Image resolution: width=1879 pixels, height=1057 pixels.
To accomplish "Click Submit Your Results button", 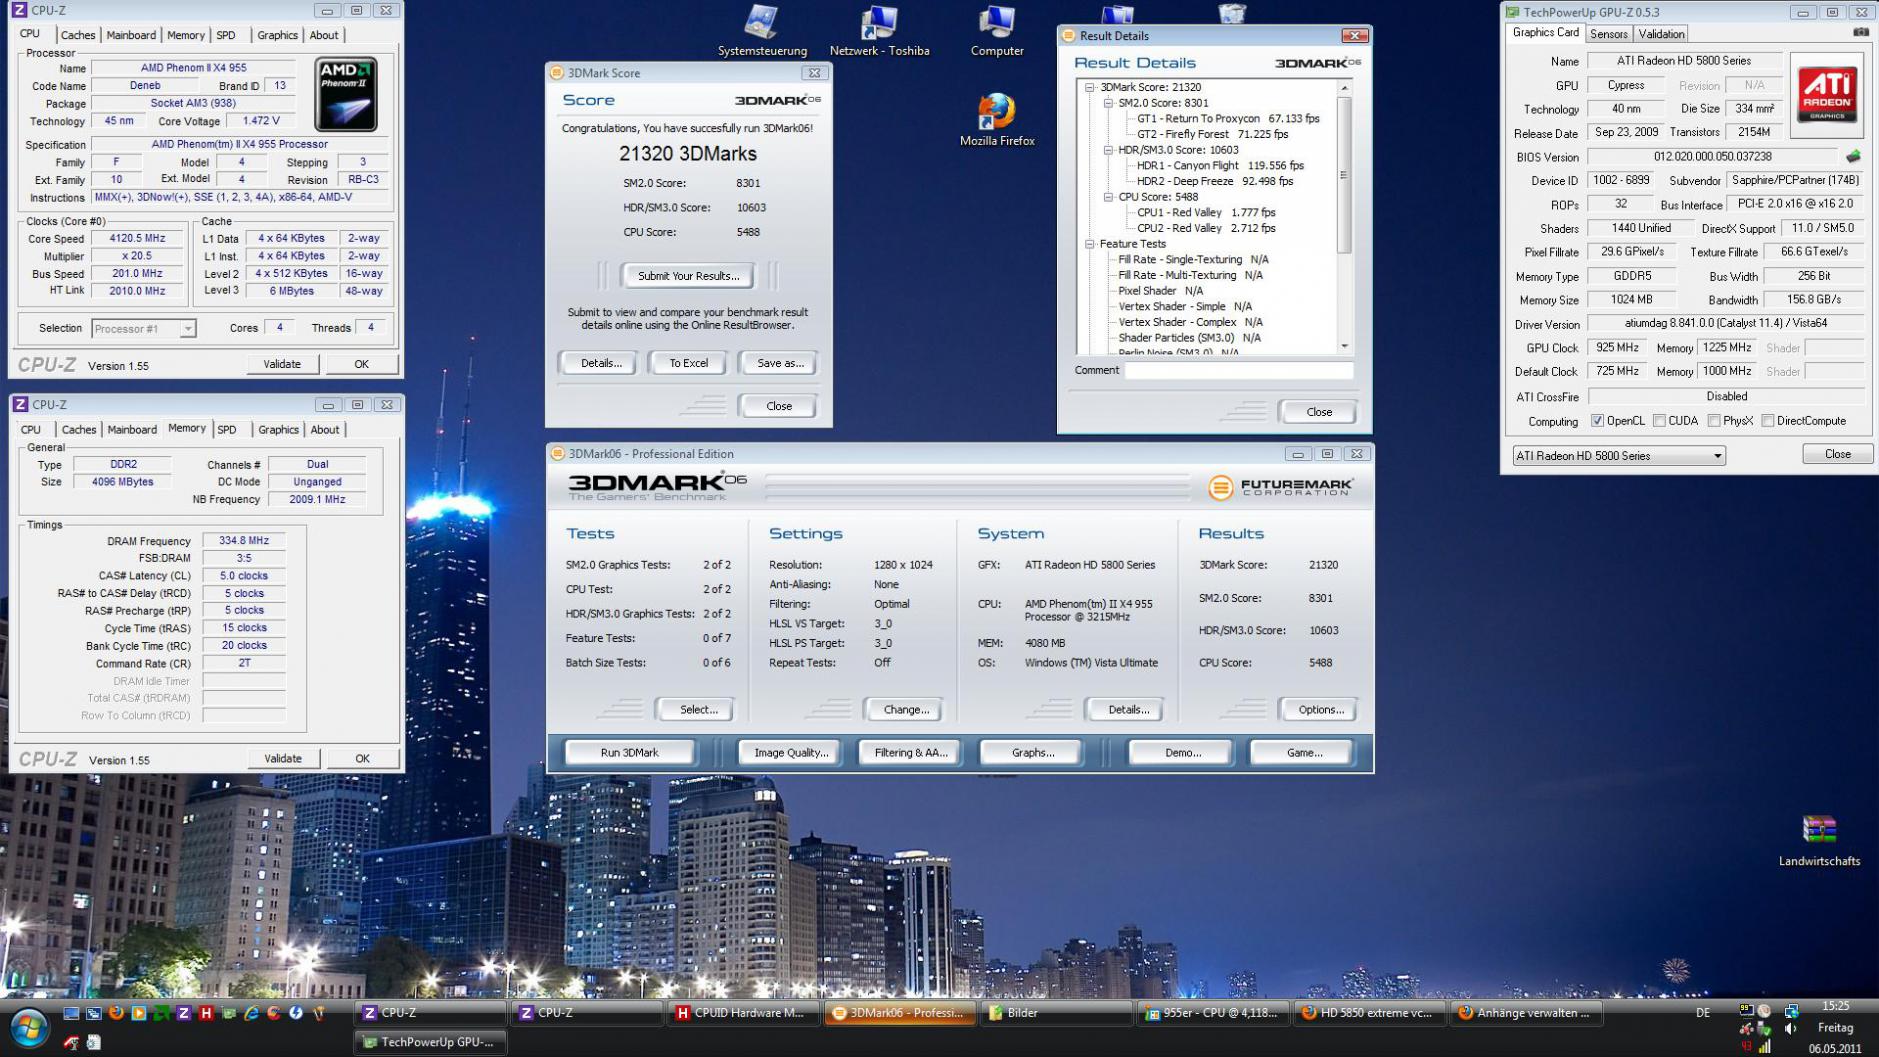I will (688, 276).
